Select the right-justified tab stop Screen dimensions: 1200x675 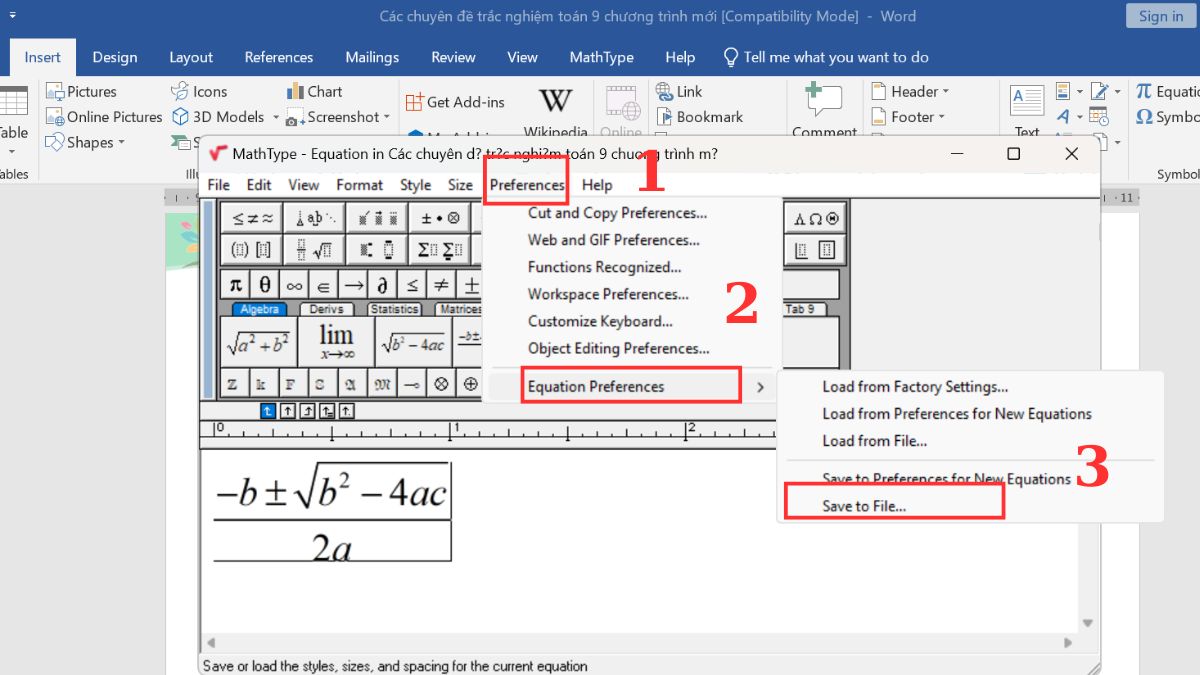coord(307,410)
